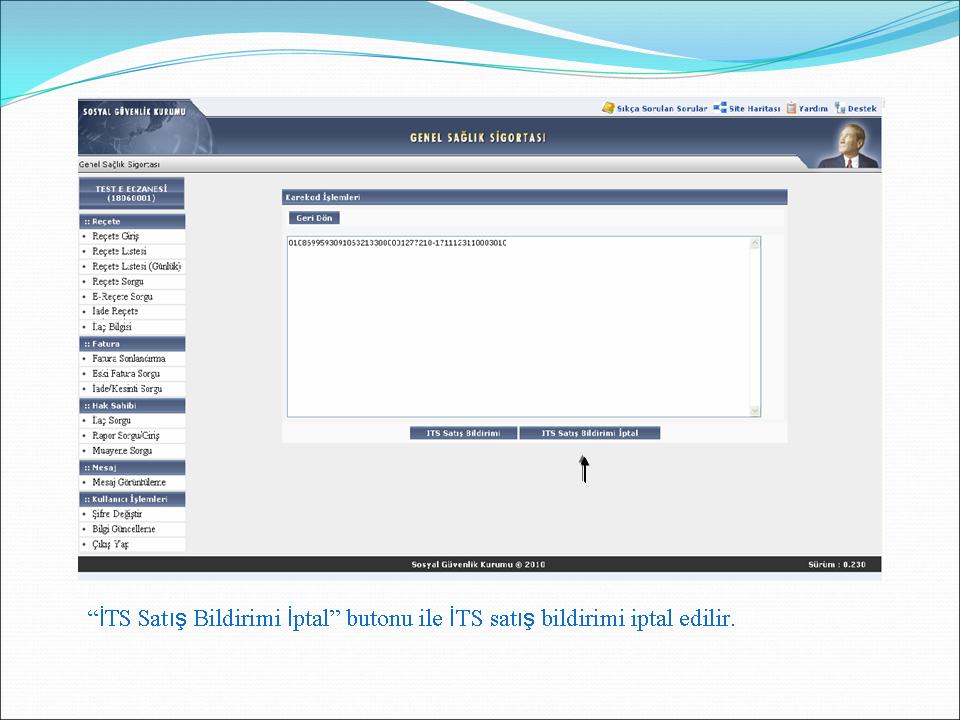Select Reçete Listesi (Günlük) menu item
The height and width of the screenshot is (720, 960).
point(136,267)
